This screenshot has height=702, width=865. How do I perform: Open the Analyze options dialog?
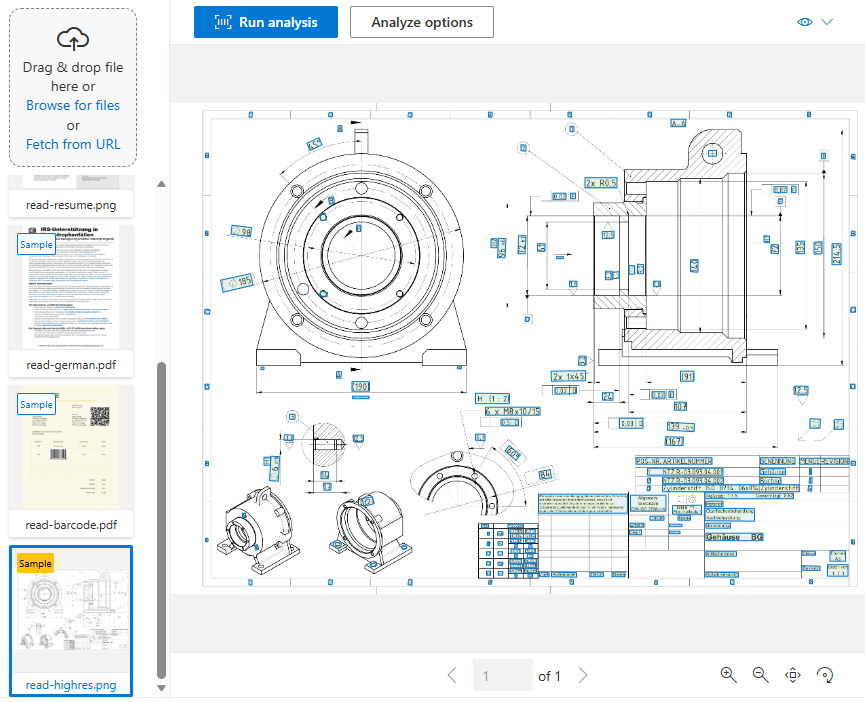pos(421,21)
